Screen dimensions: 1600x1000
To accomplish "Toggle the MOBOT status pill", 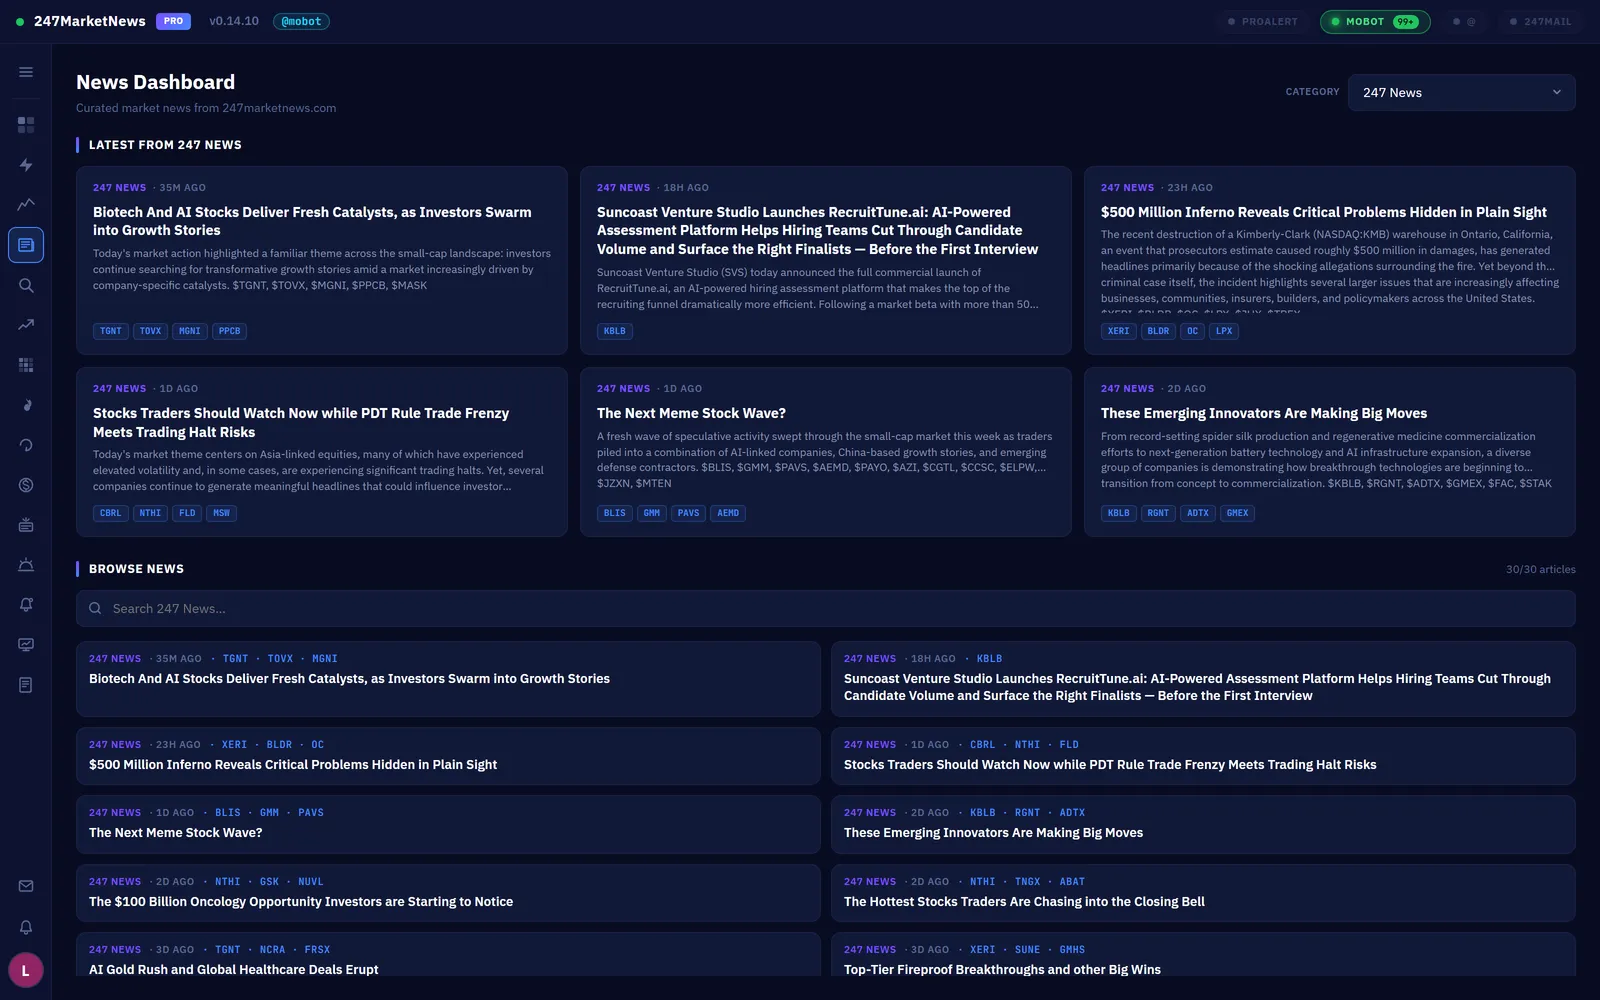I will pyautogui.click(x=1375, y=21).
